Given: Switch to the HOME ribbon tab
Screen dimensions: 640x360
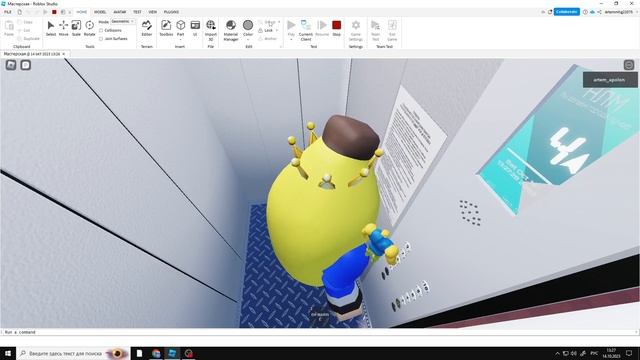Looking at the screenshot, I should (x=82, y=12).
